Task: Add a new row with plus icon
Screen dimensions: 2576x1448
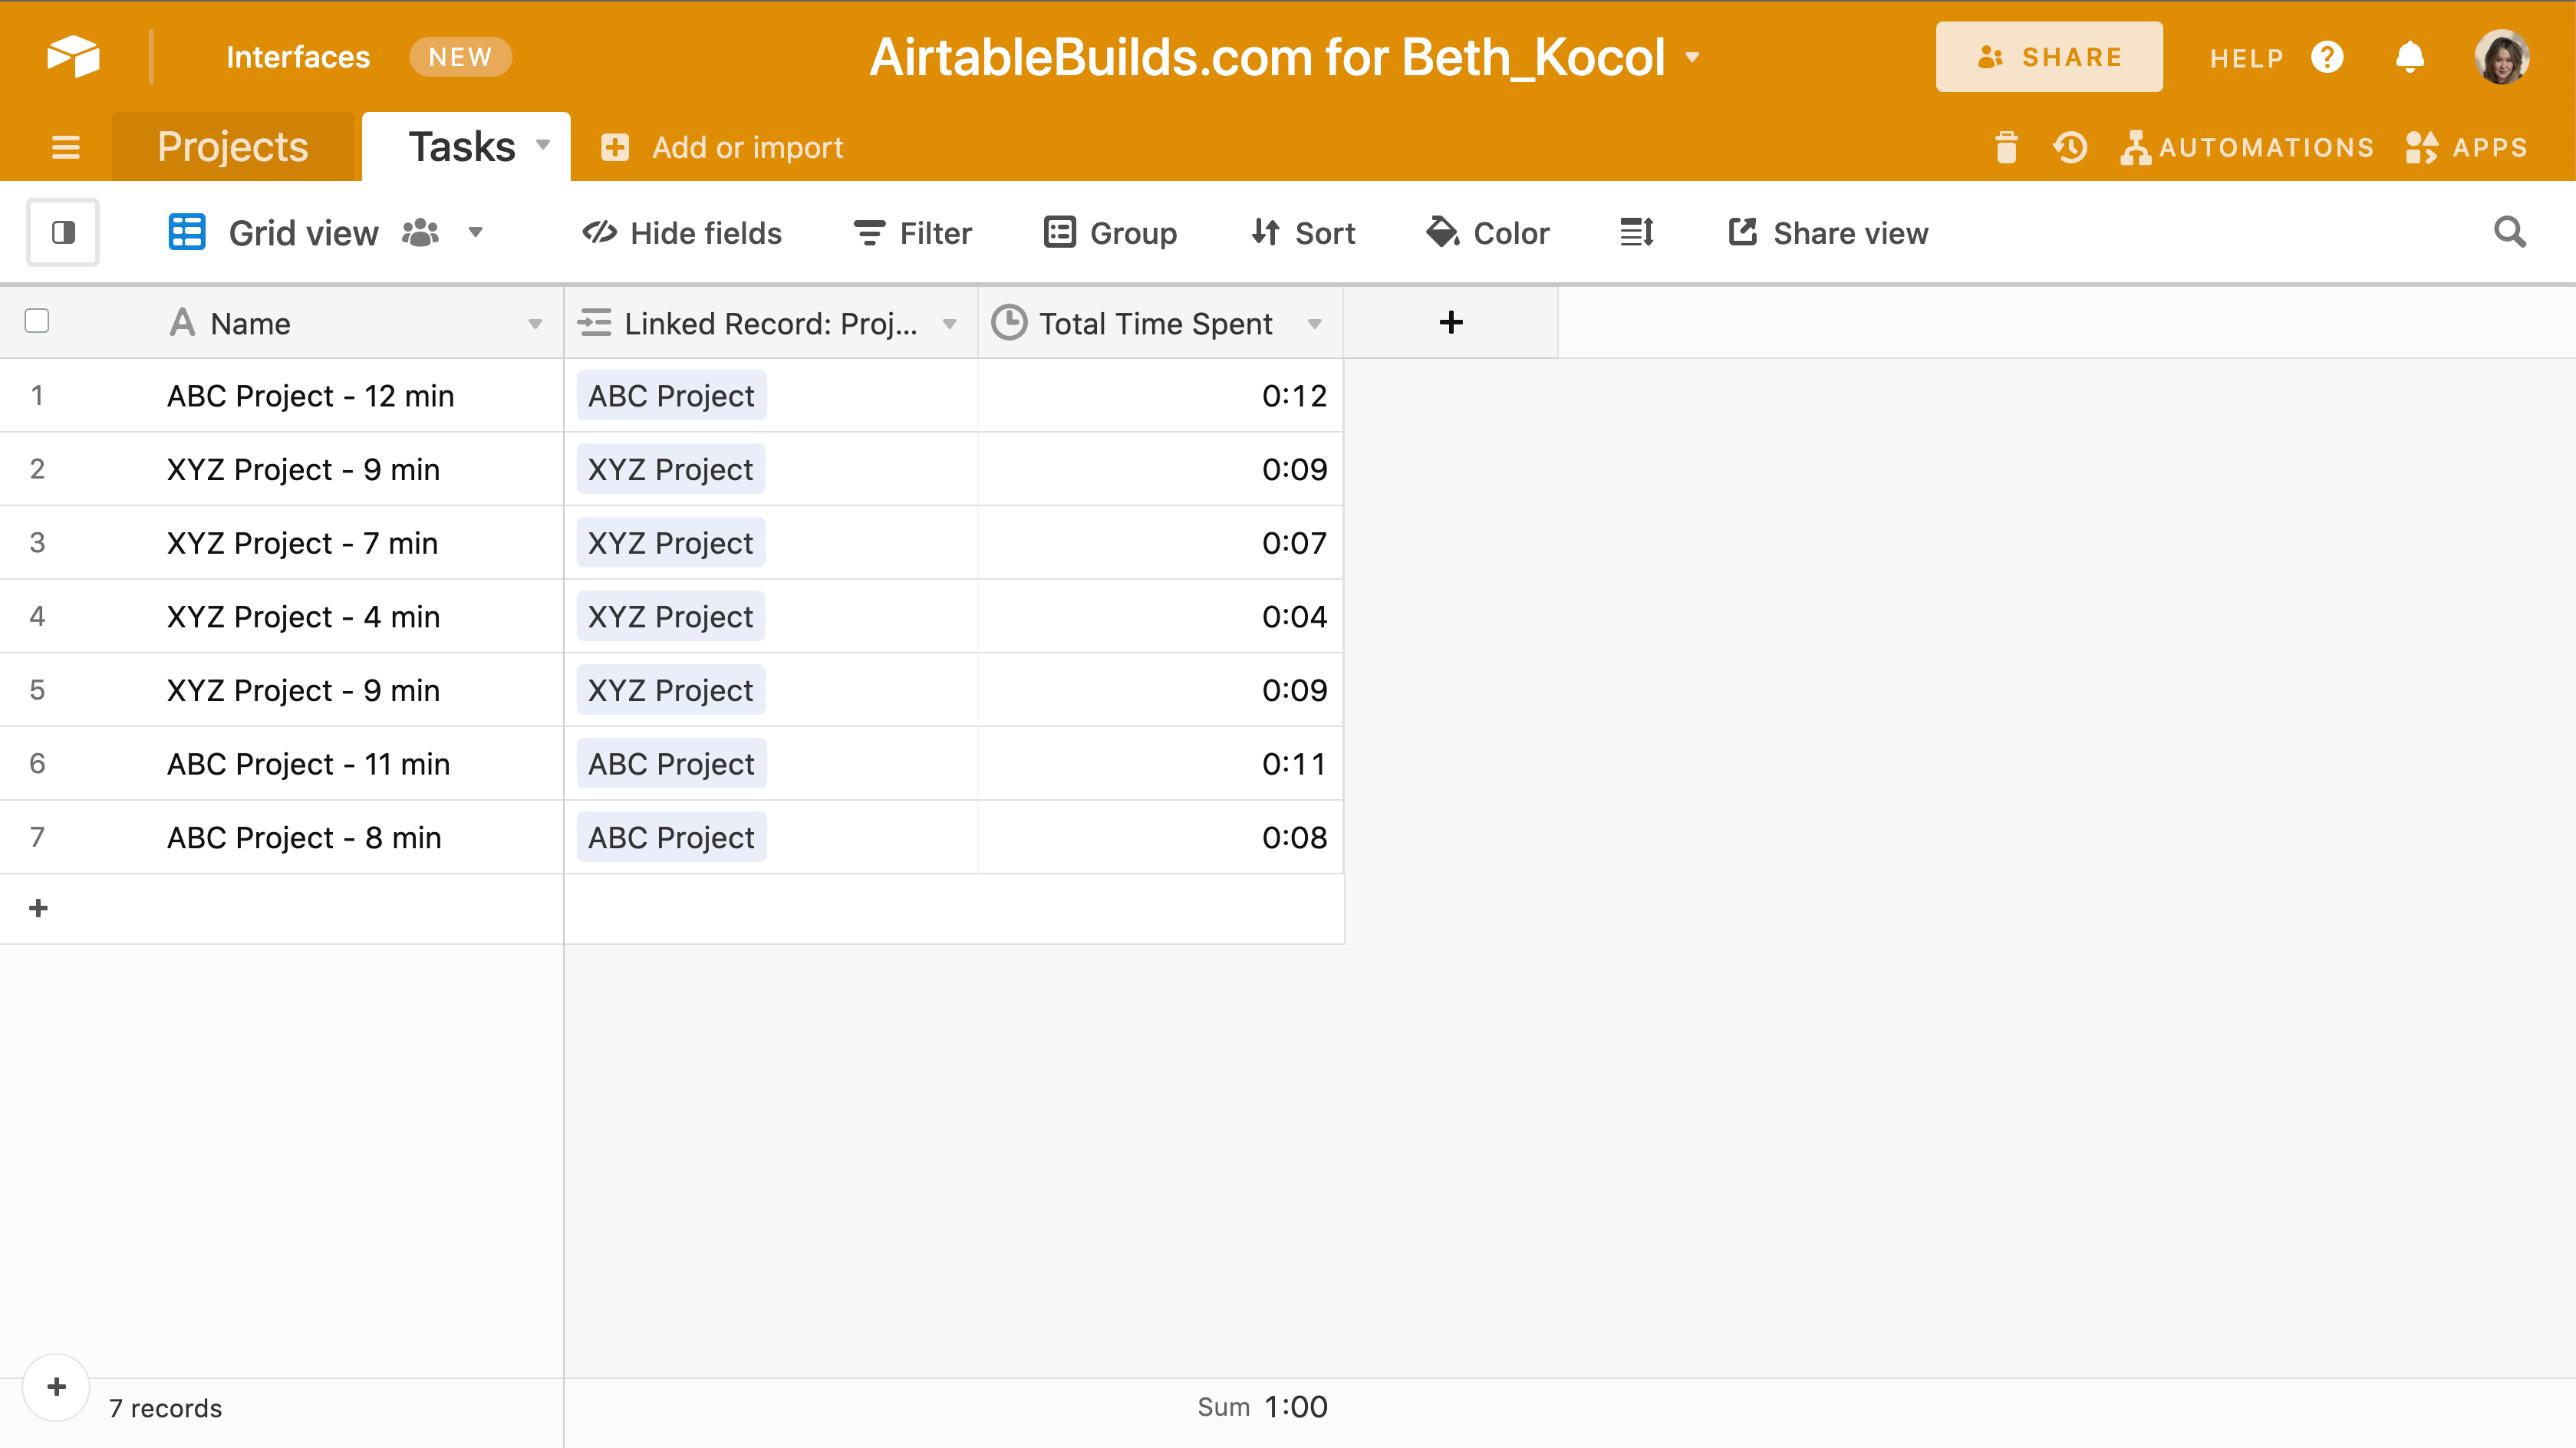Action: pyautogui.click(x=38, y=908)
